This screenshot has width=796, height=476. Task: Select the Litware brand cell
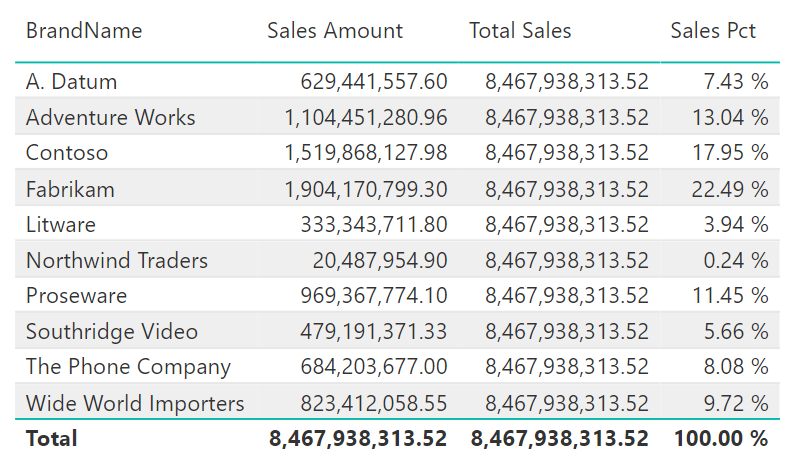click(x=61, y=225)
